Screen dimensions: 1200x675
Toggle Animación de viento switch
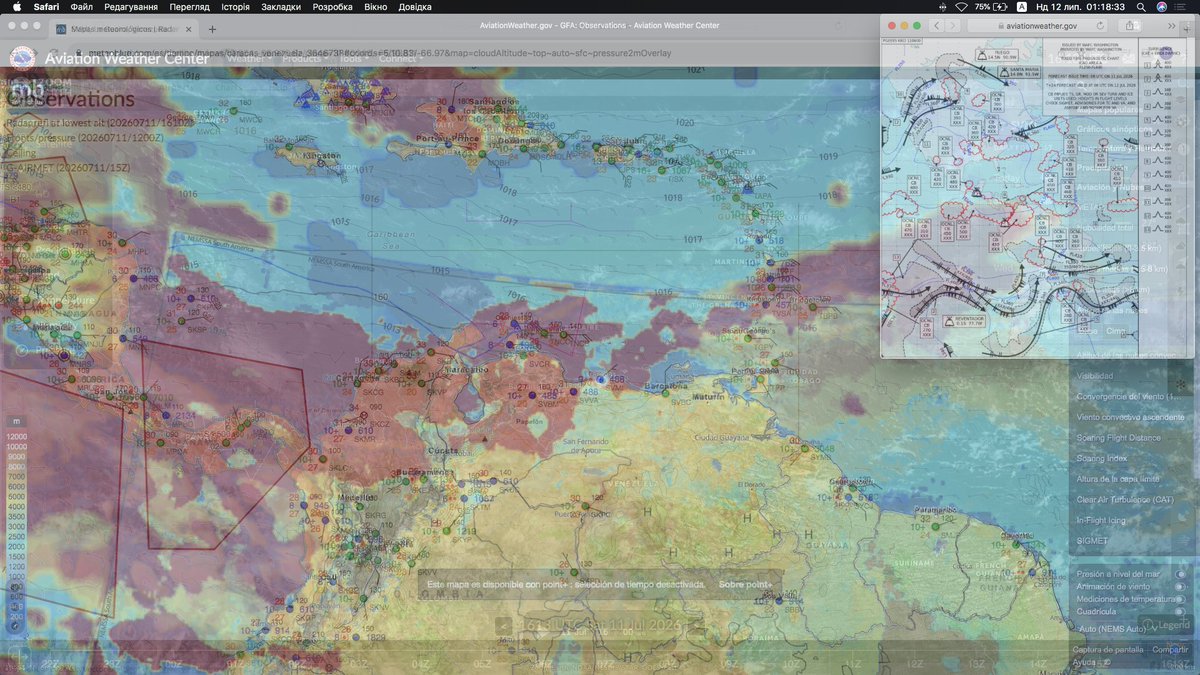click(x=1181, y=586)
